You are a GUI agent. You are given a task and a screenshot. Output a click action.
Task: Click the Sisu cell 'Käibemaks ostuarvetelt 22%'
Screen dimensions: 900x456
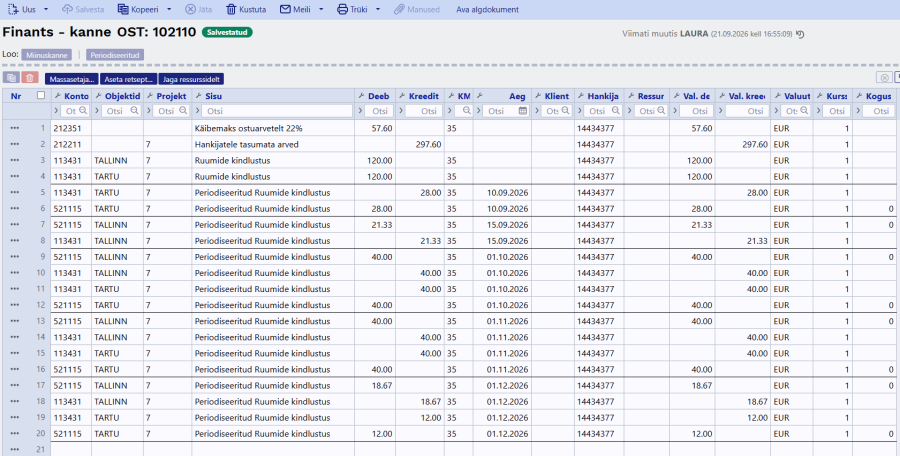[249, 128]
